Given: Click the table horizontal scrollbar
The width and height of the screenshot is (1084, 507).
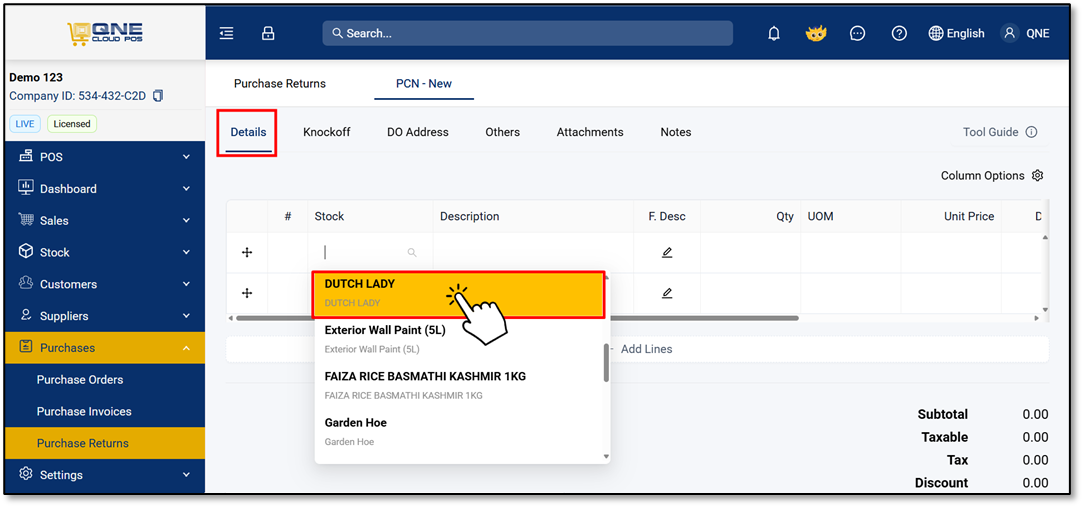Looking at the screenshot, I should [x=517, y=318].
